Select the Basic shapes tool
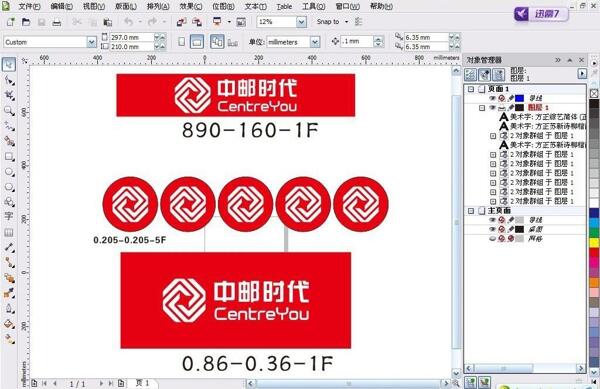The height and width of the screenshot is (389, 600). click(x=9, y=202)
